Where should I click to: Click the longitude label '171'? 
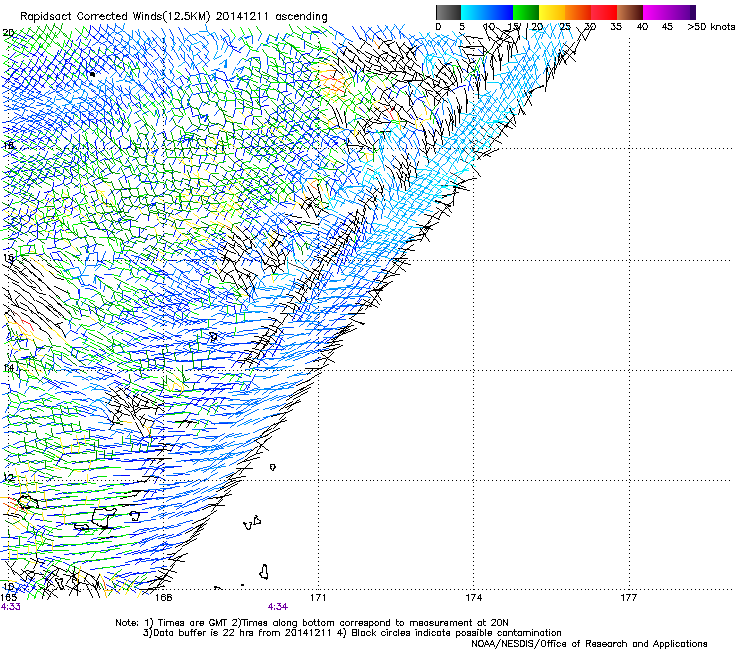[318, 598]
